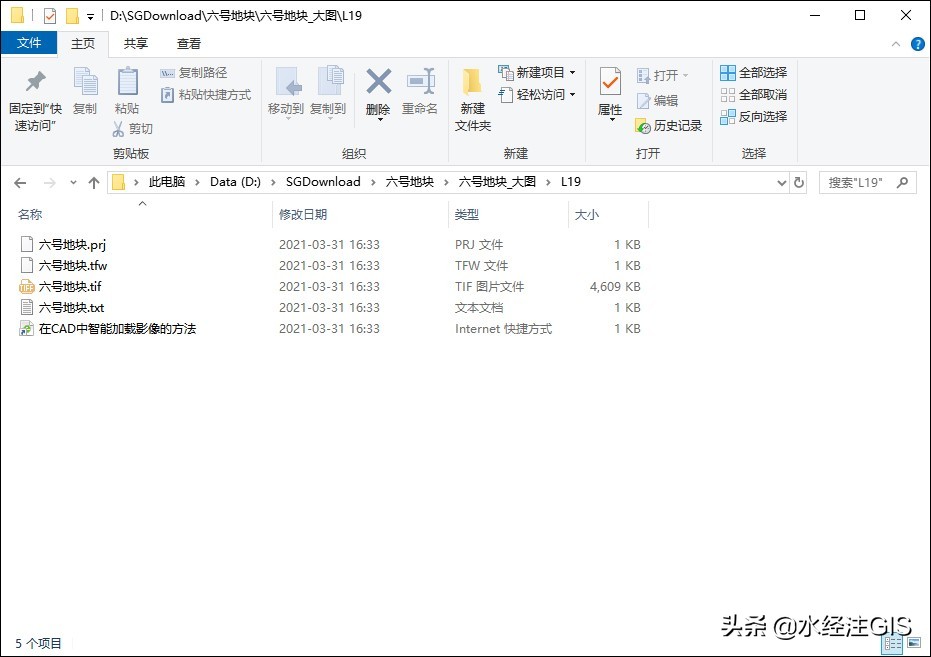Click Data (D:) in the address path
Screen dimensions: 931x657
[236, 182]
